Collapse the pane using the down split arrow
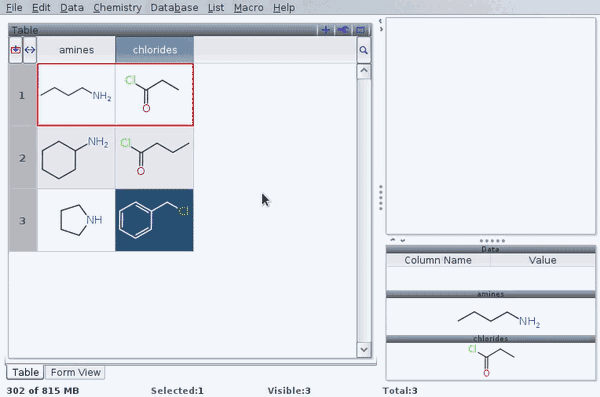Image resolution: width=600 pixels, height=397 pixels. click(x=403, y=240)
